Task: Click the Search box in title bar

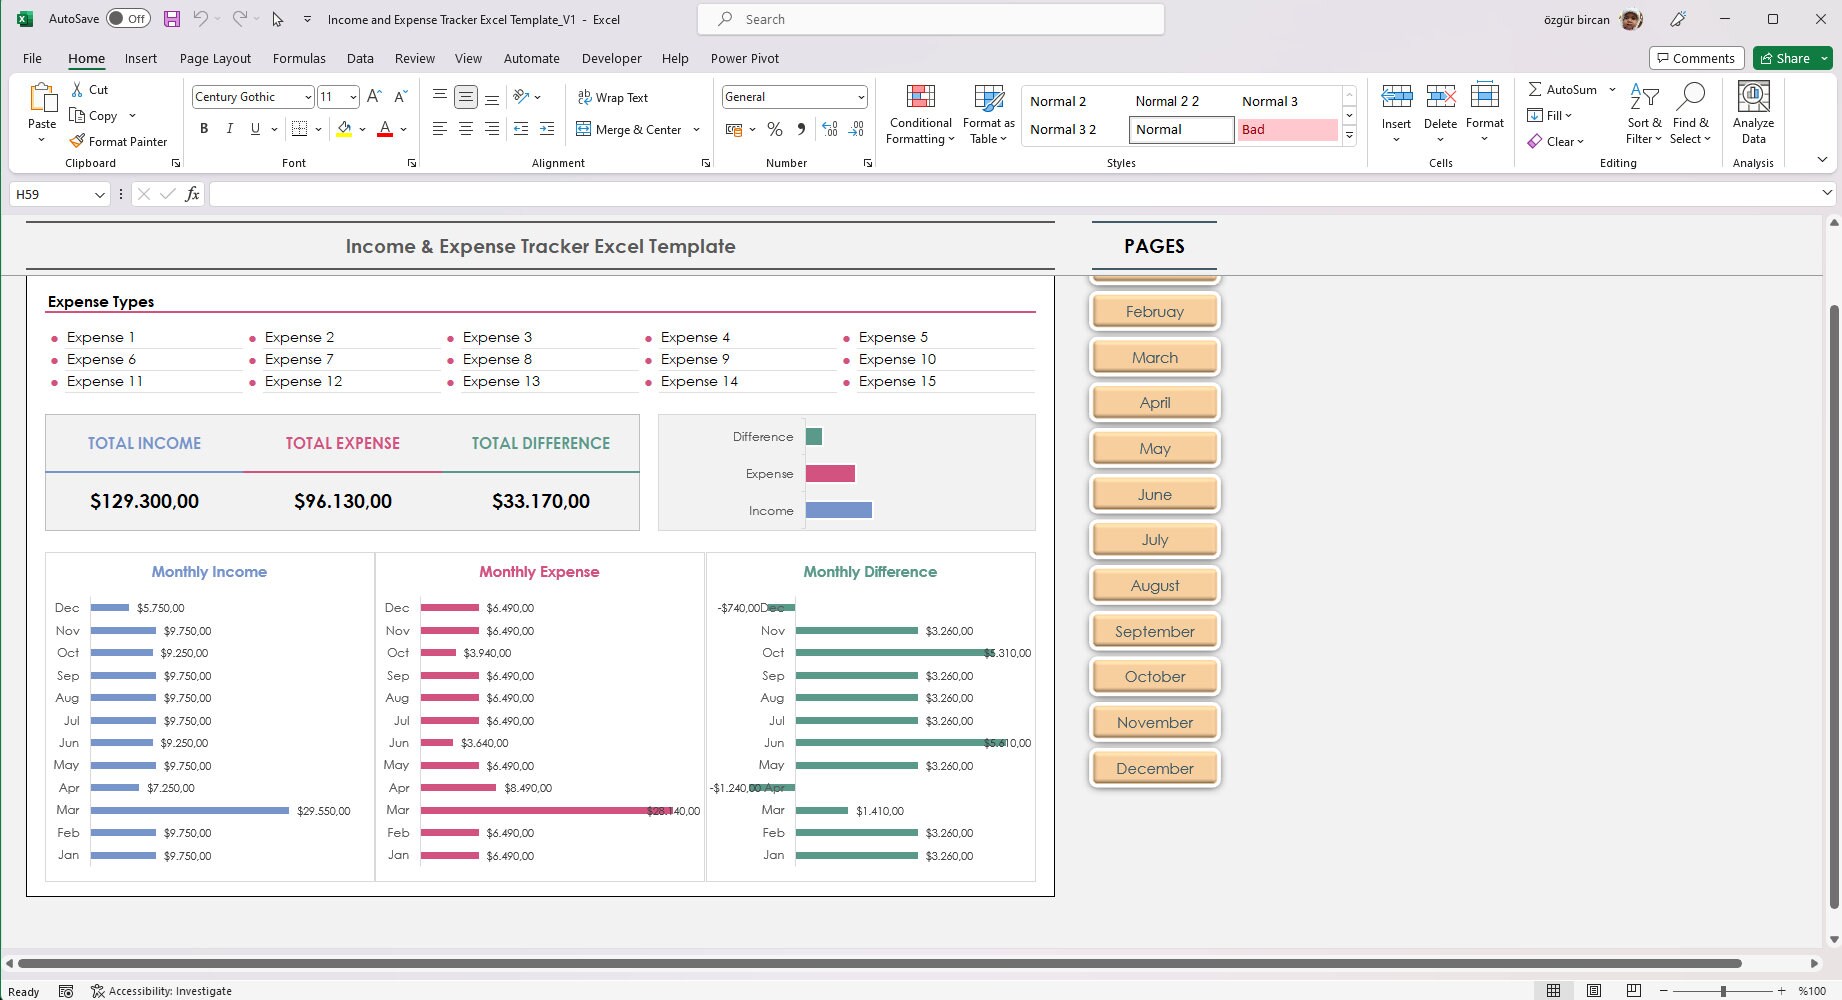Action: tap(931, 19)
